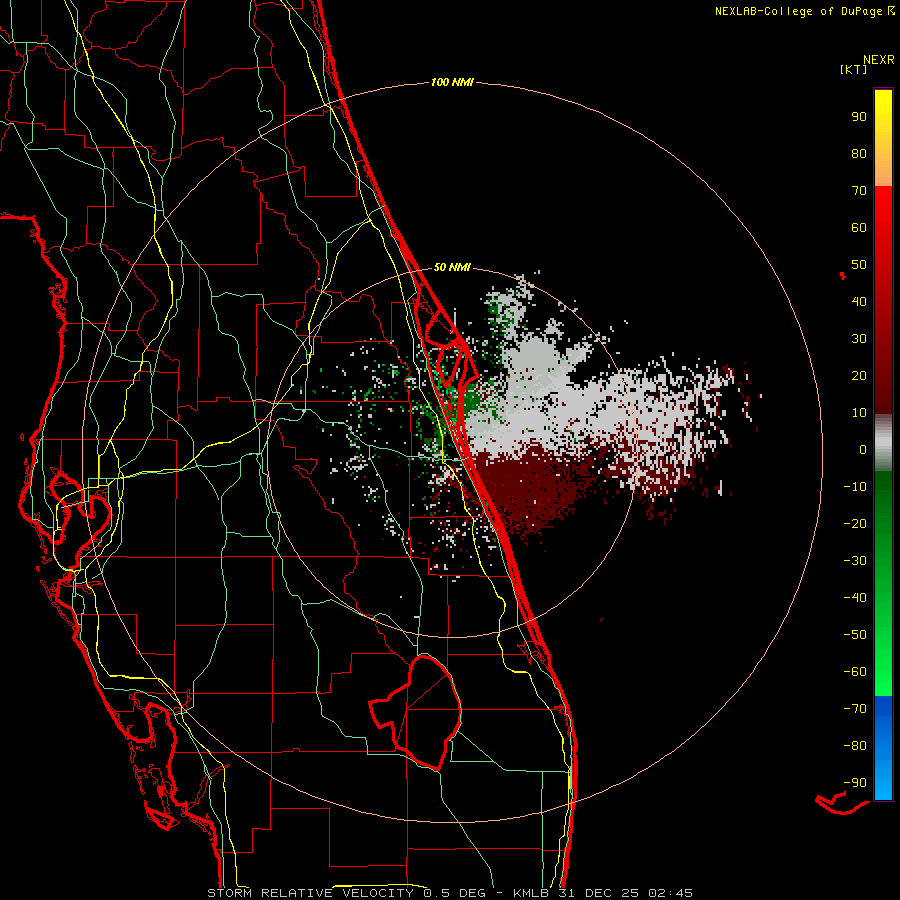Viewport: 900px width, 900px height.
Task: Click the -40 knot scale label
Action: [855, 598]
